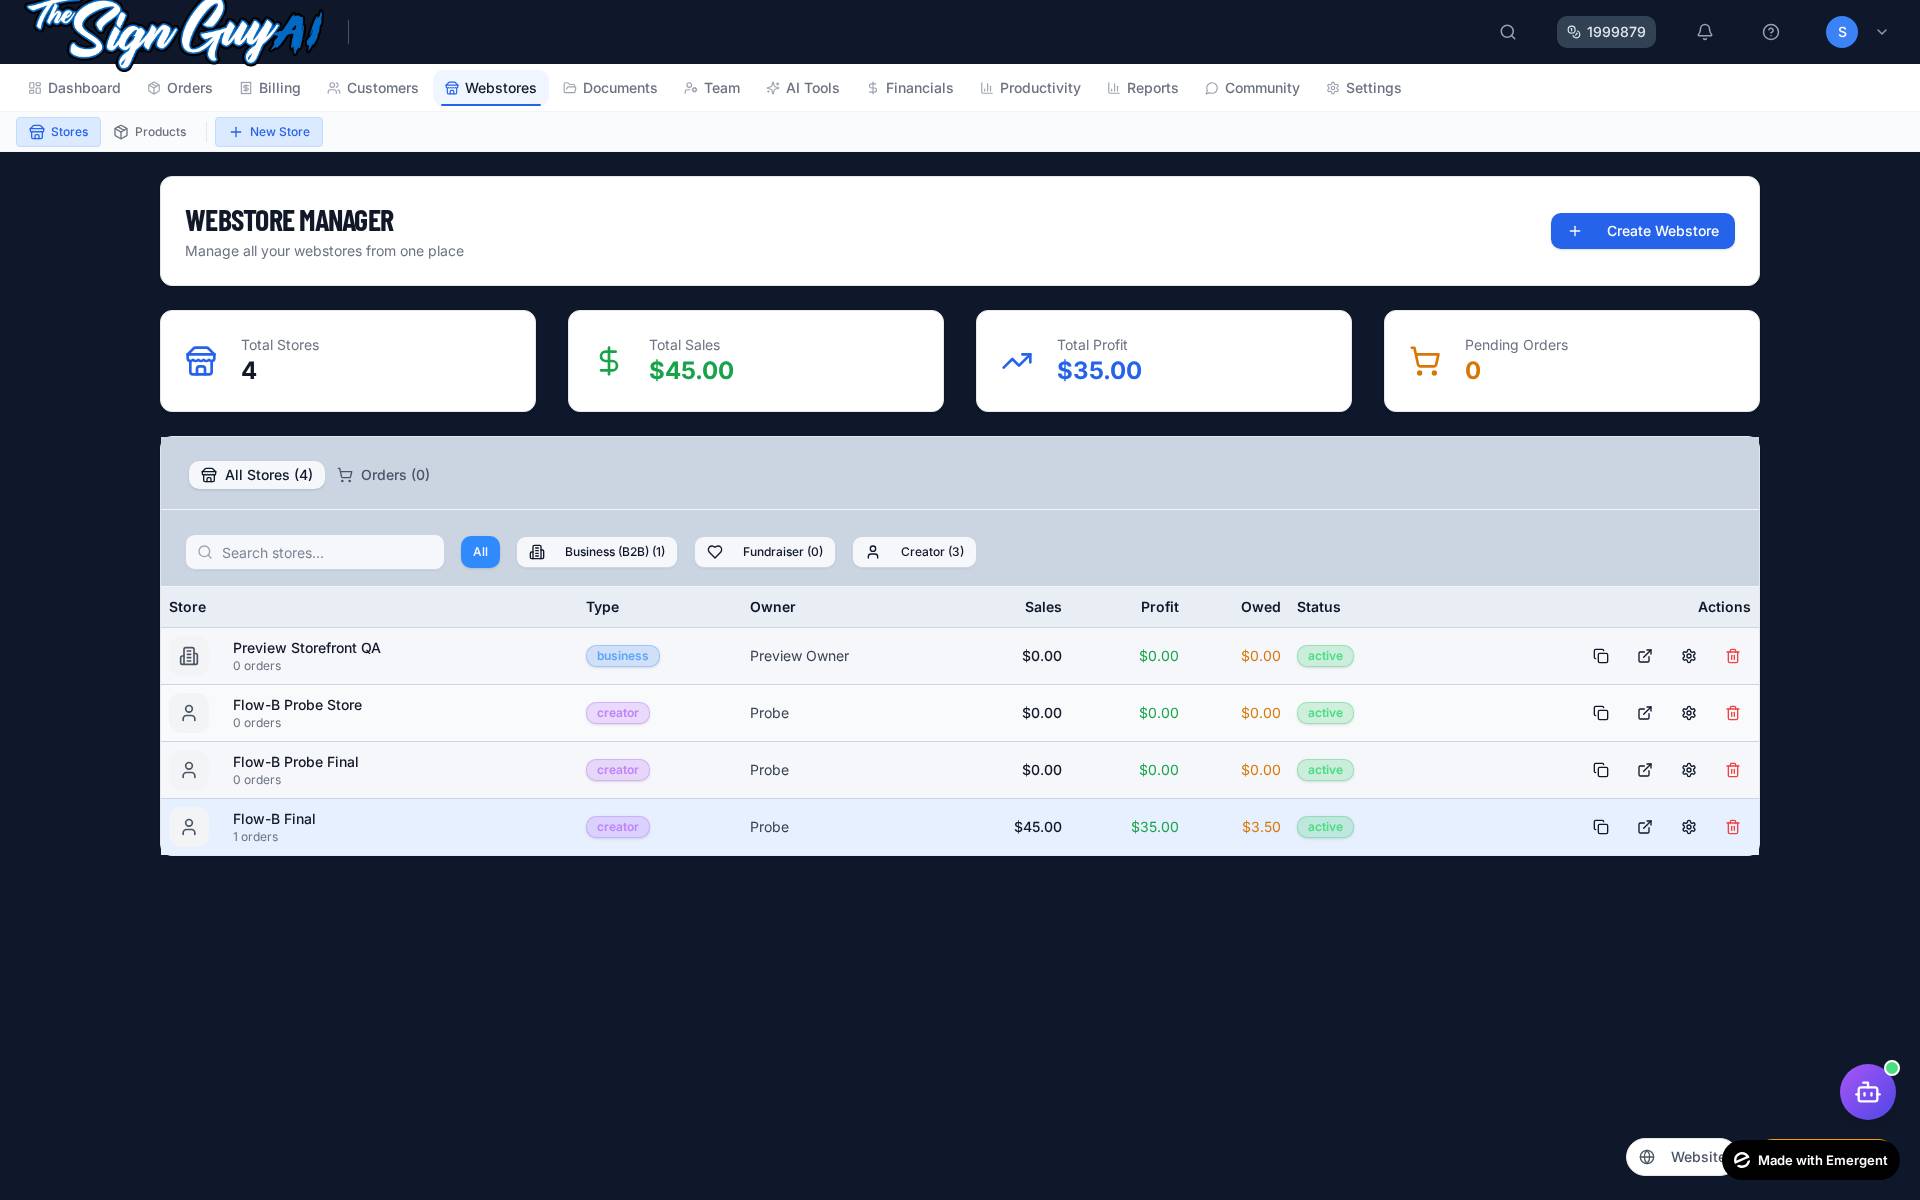
Task: Open the notifications bell
Action: point(1705,32)
